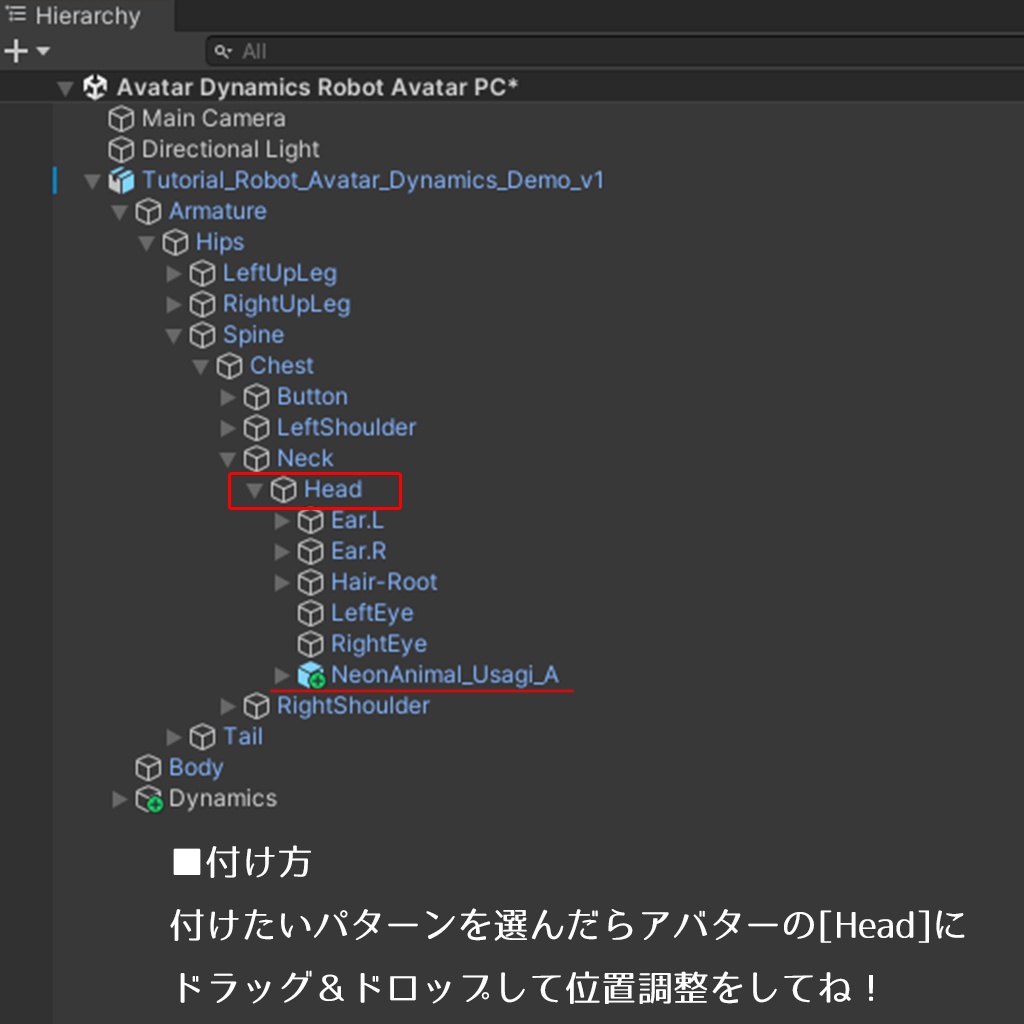This screenshot has height=1024, width=1024.
Task: Click the LeftShoulder cube icon
Action: 257,428
